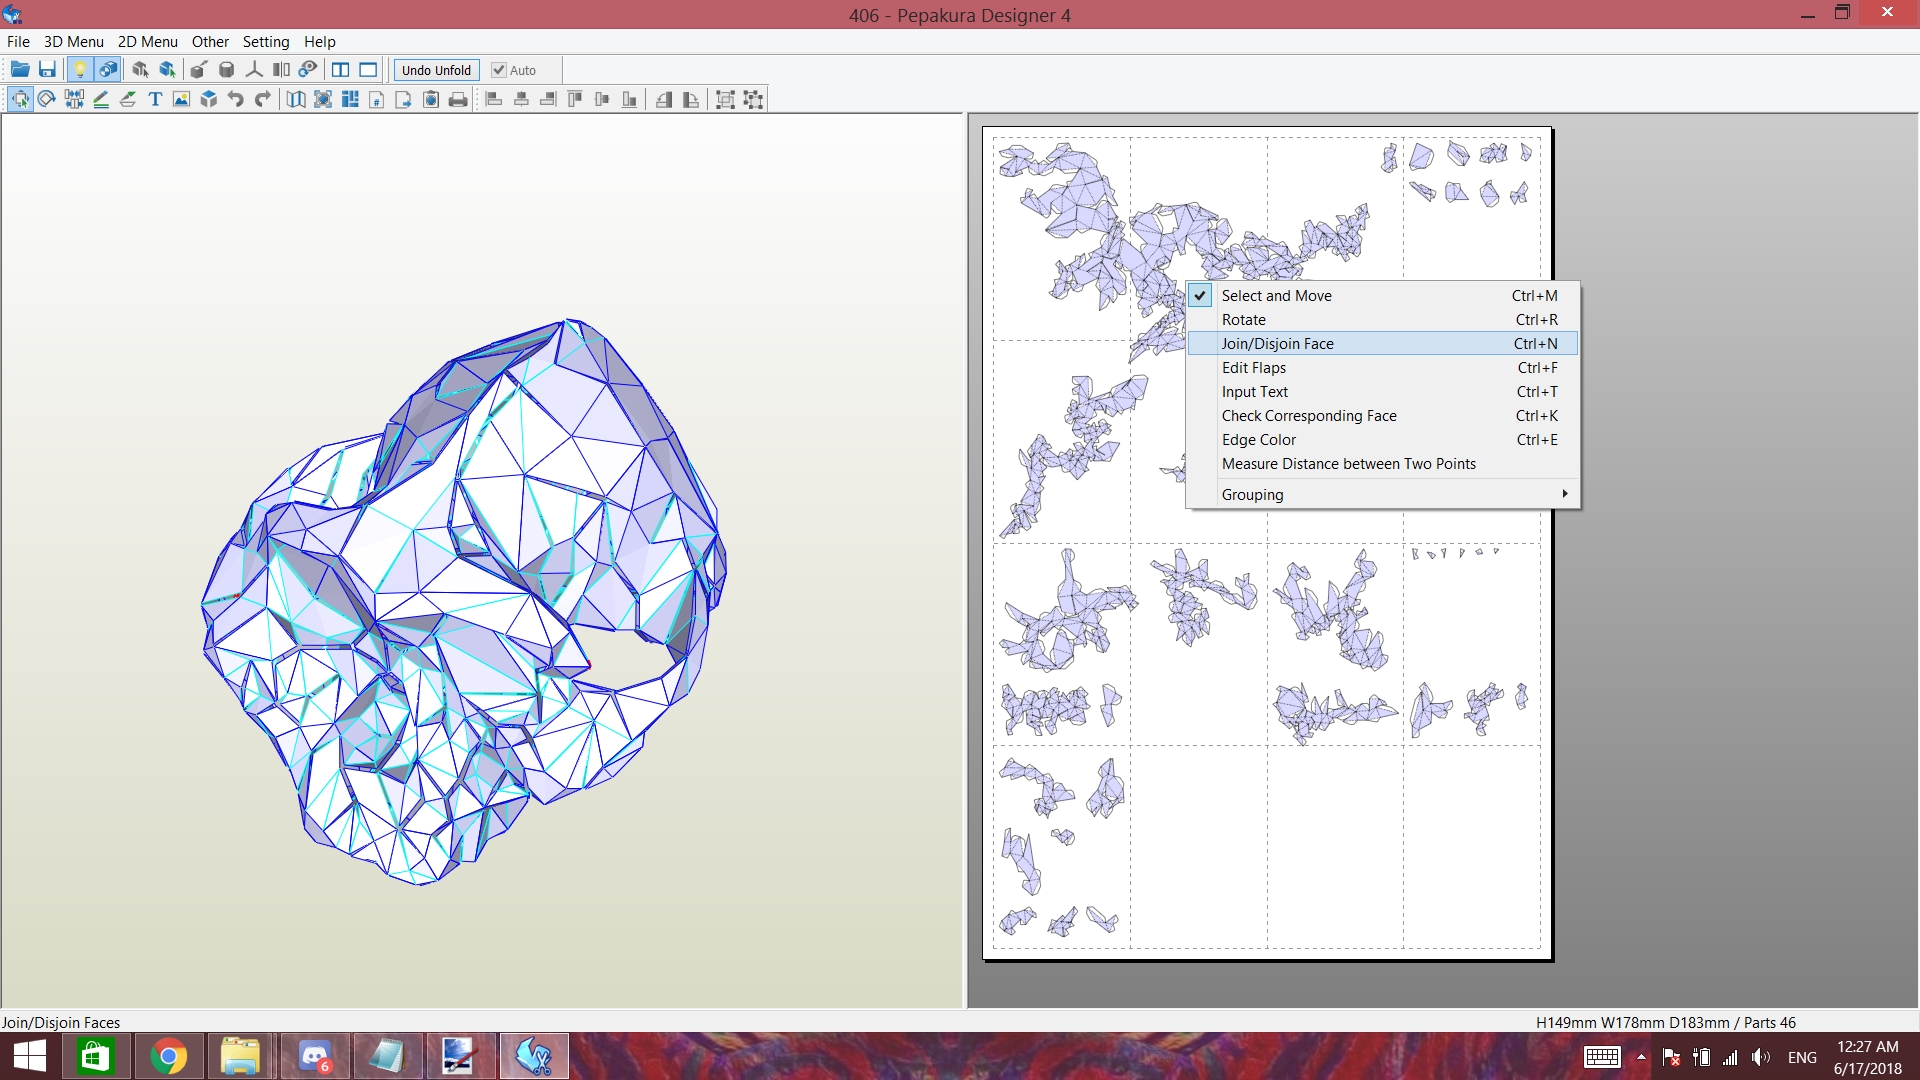
Task: Choose Join/Disjoin Face in context menu
Action: click(1382, 344)
